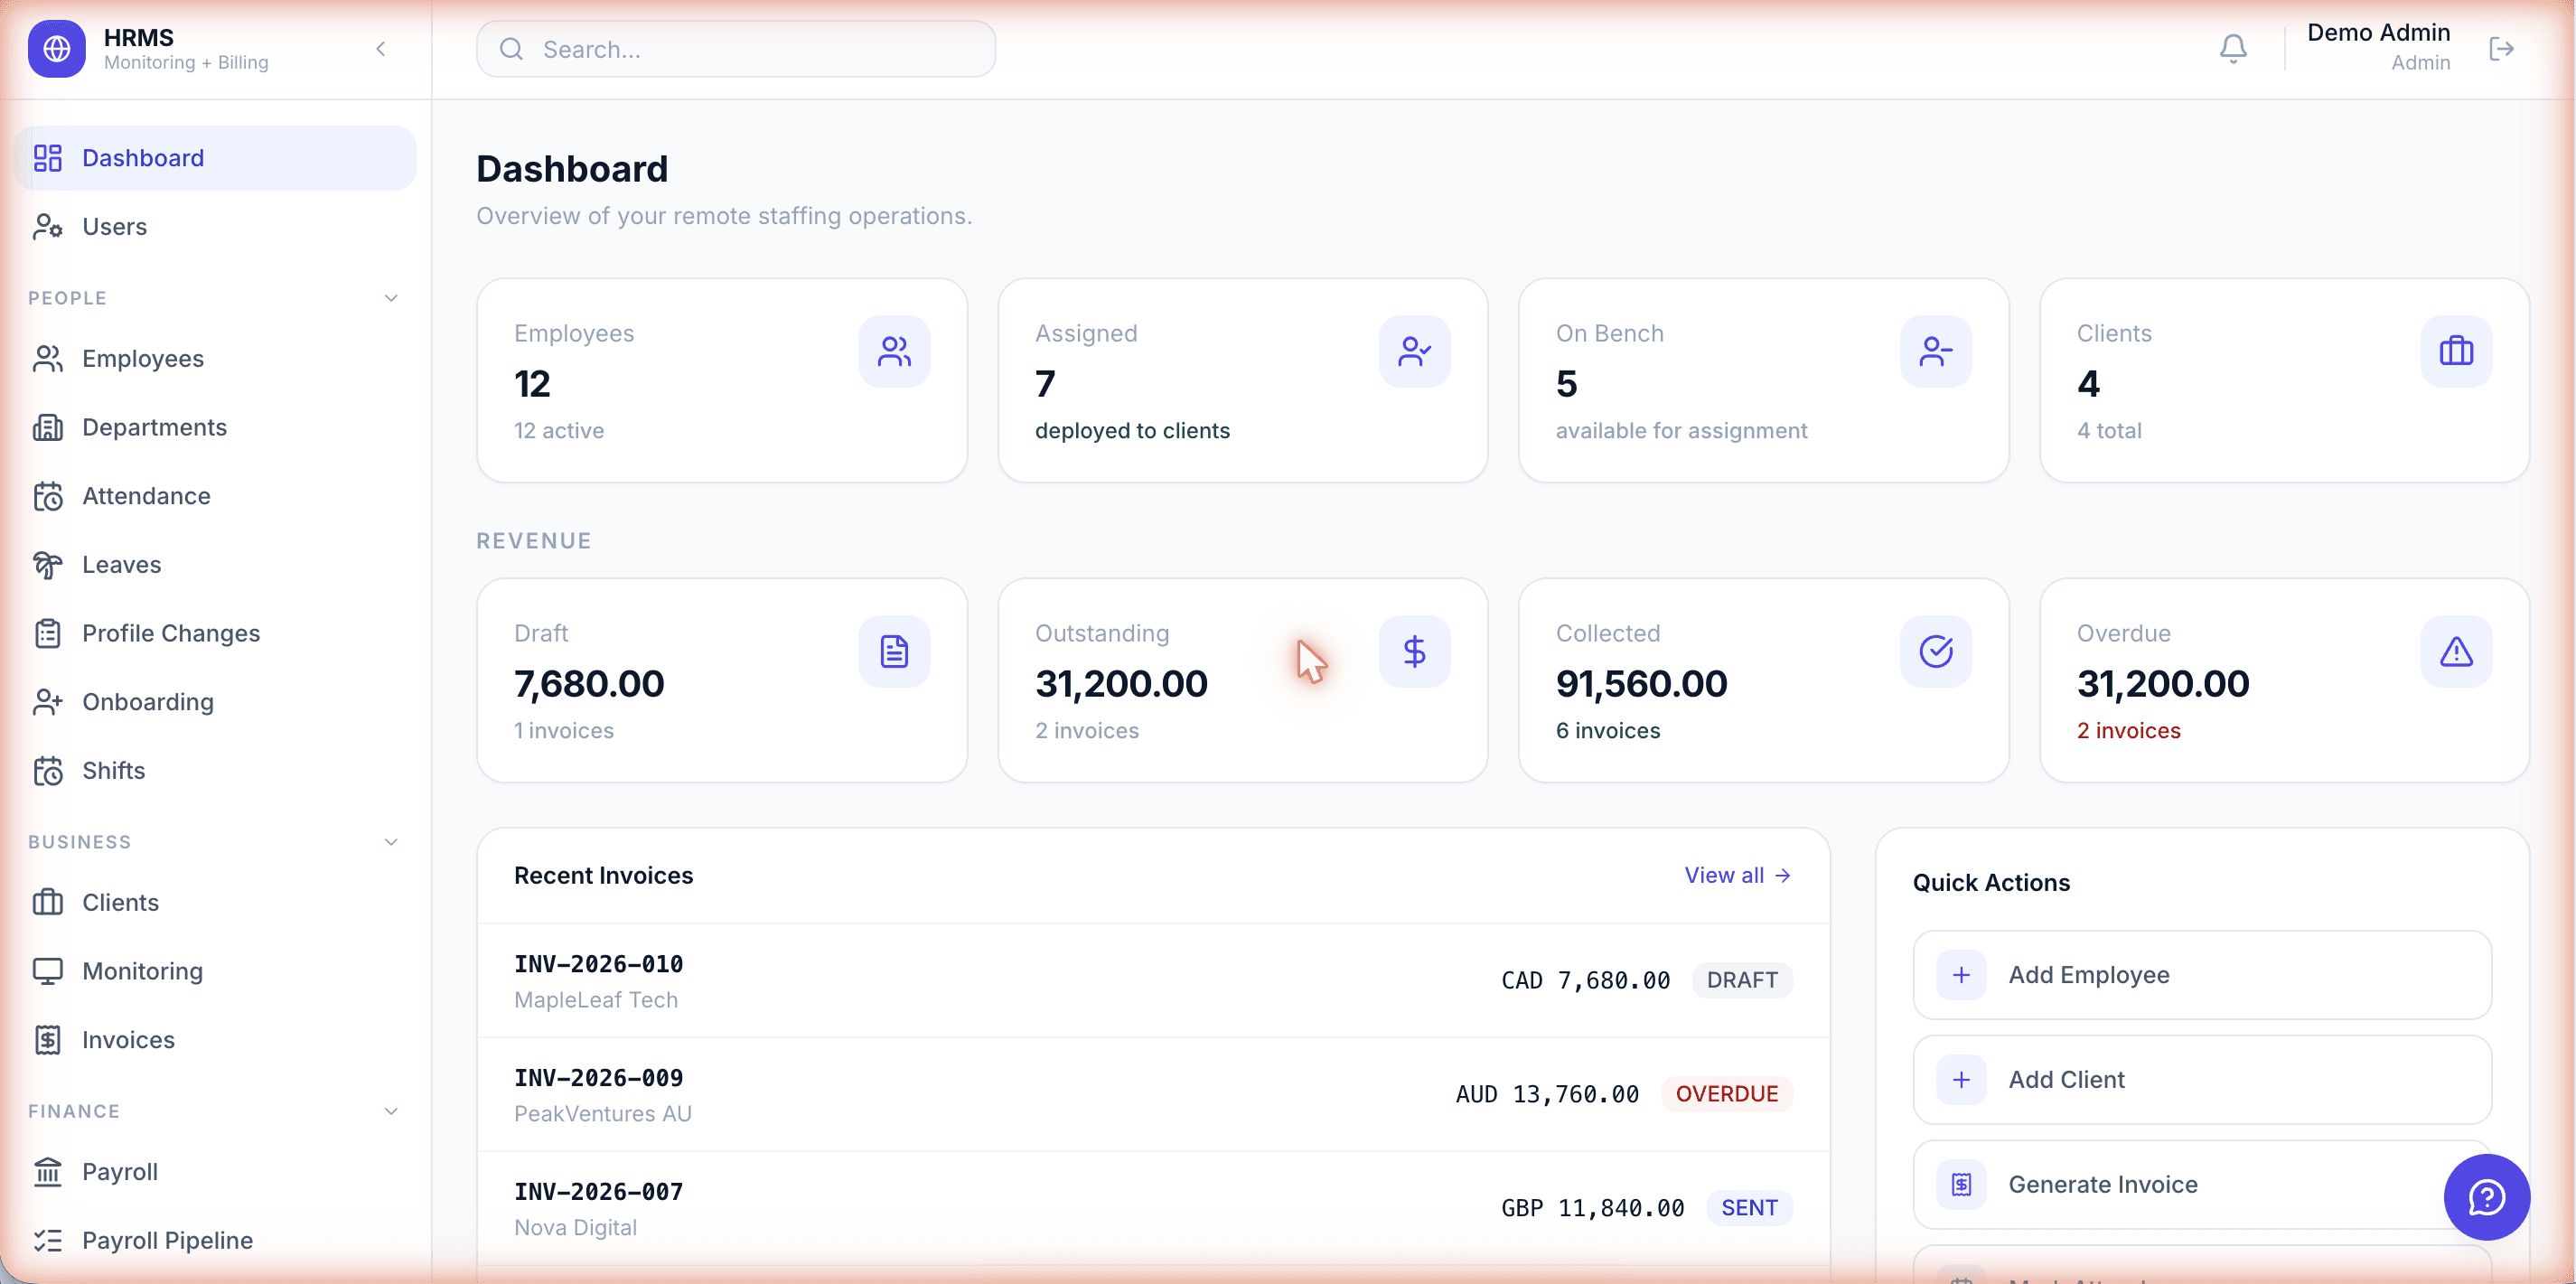Click the Assigned card user-check icon
Screen dimensions: 2576x1284
click(1414, 351)
